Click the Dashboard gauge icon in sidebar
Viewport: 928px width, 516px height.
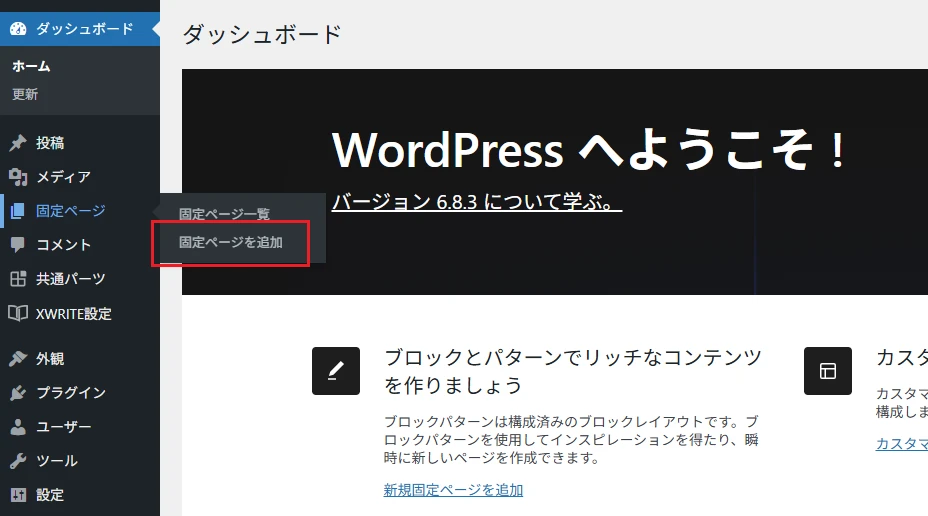18,29
